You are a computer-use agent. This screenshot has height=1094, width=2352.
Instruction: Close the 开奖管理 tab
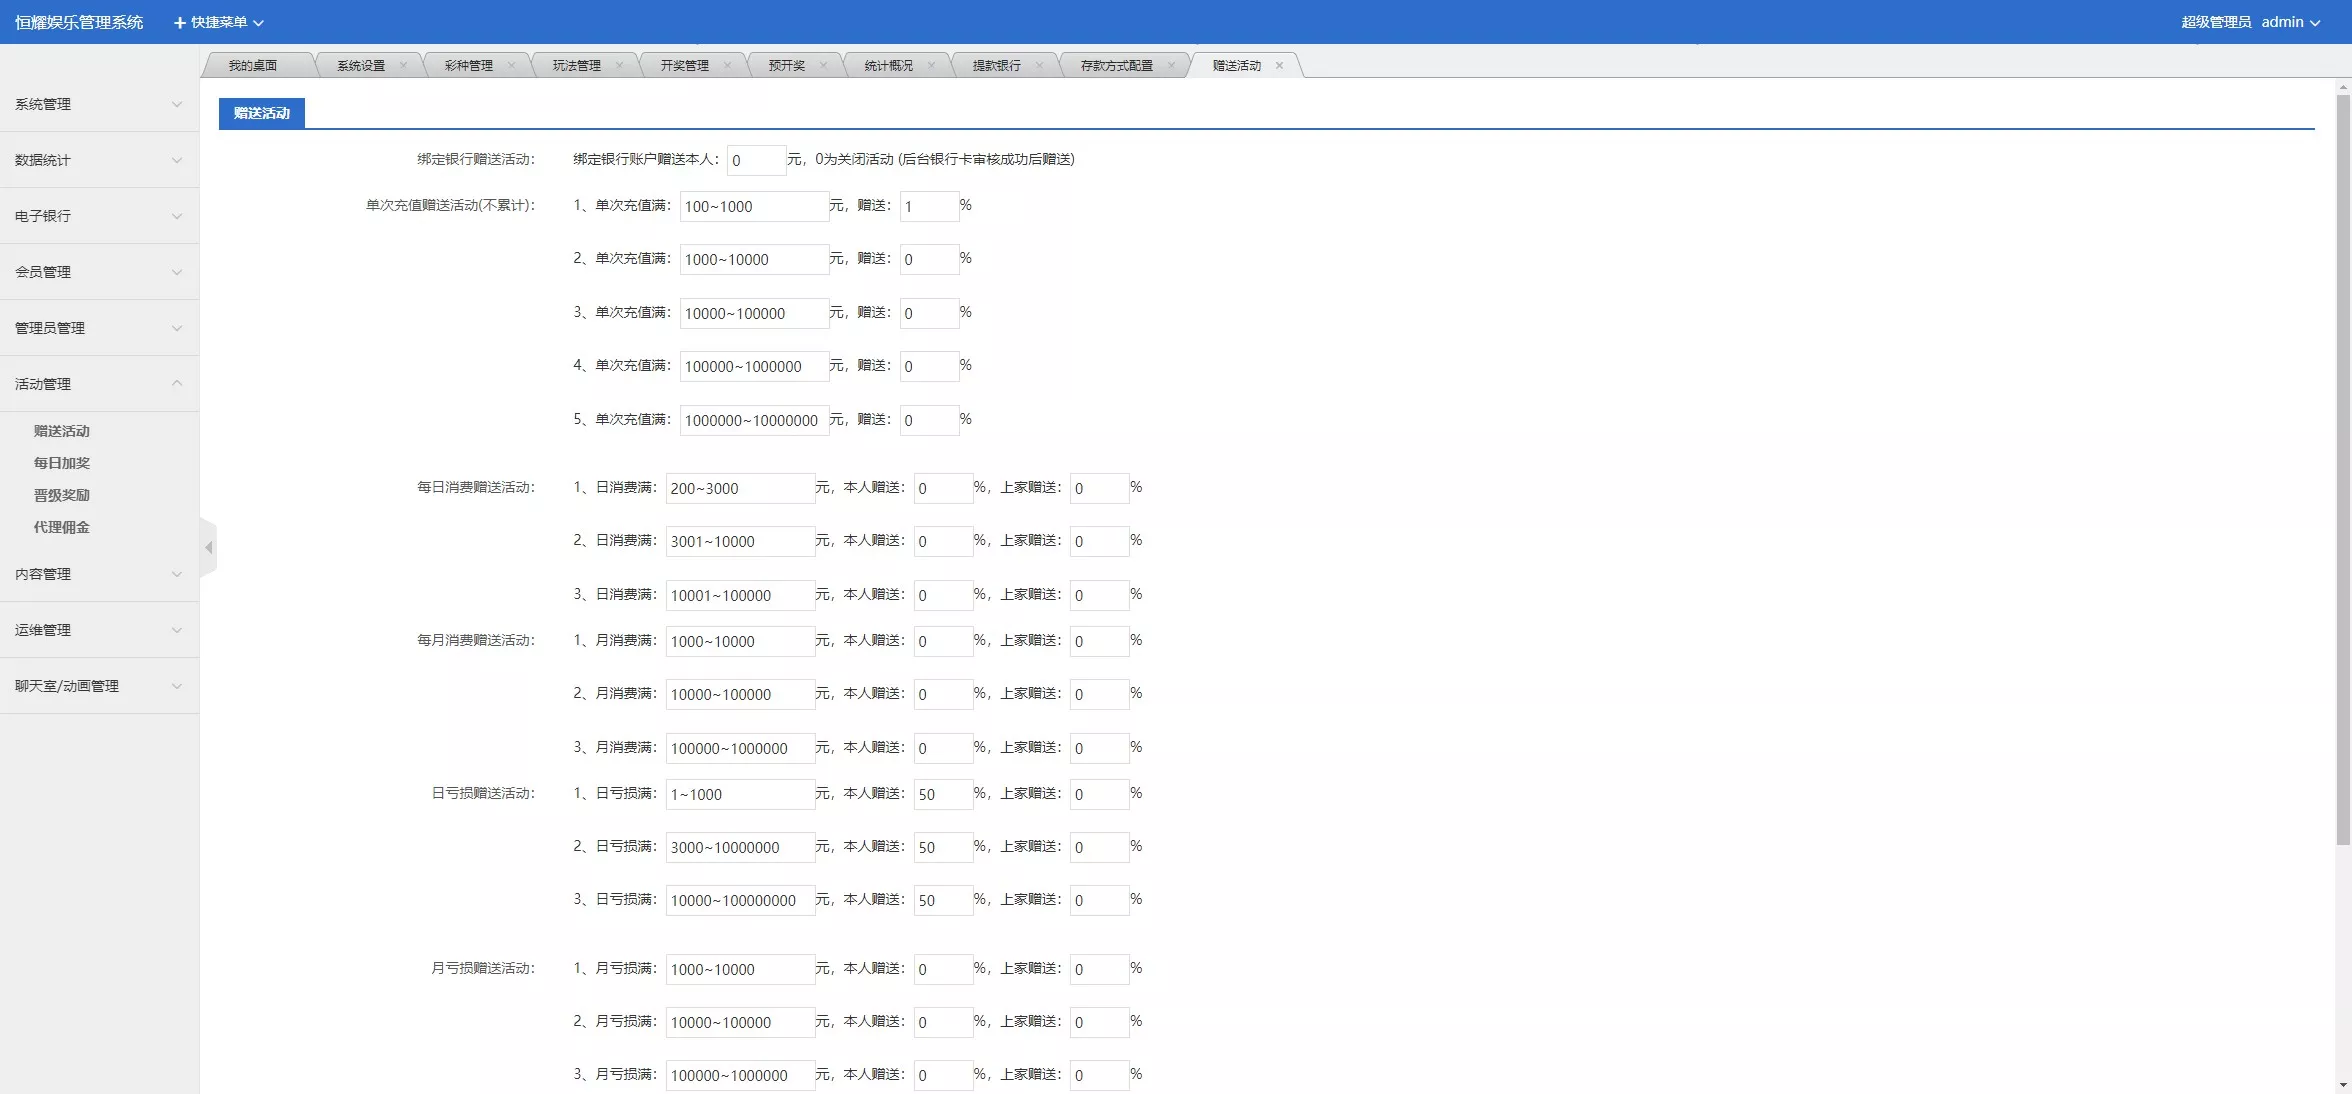click(x=727, y=66)
